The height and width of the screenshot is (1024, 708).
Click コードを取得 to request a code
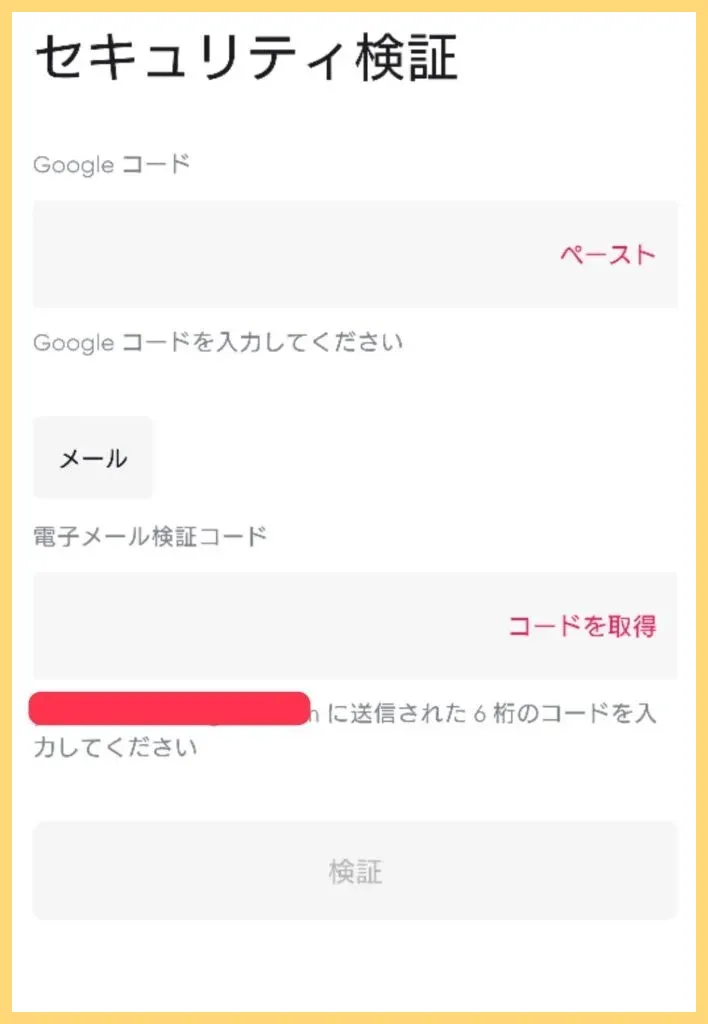click(x=582, y=626)
